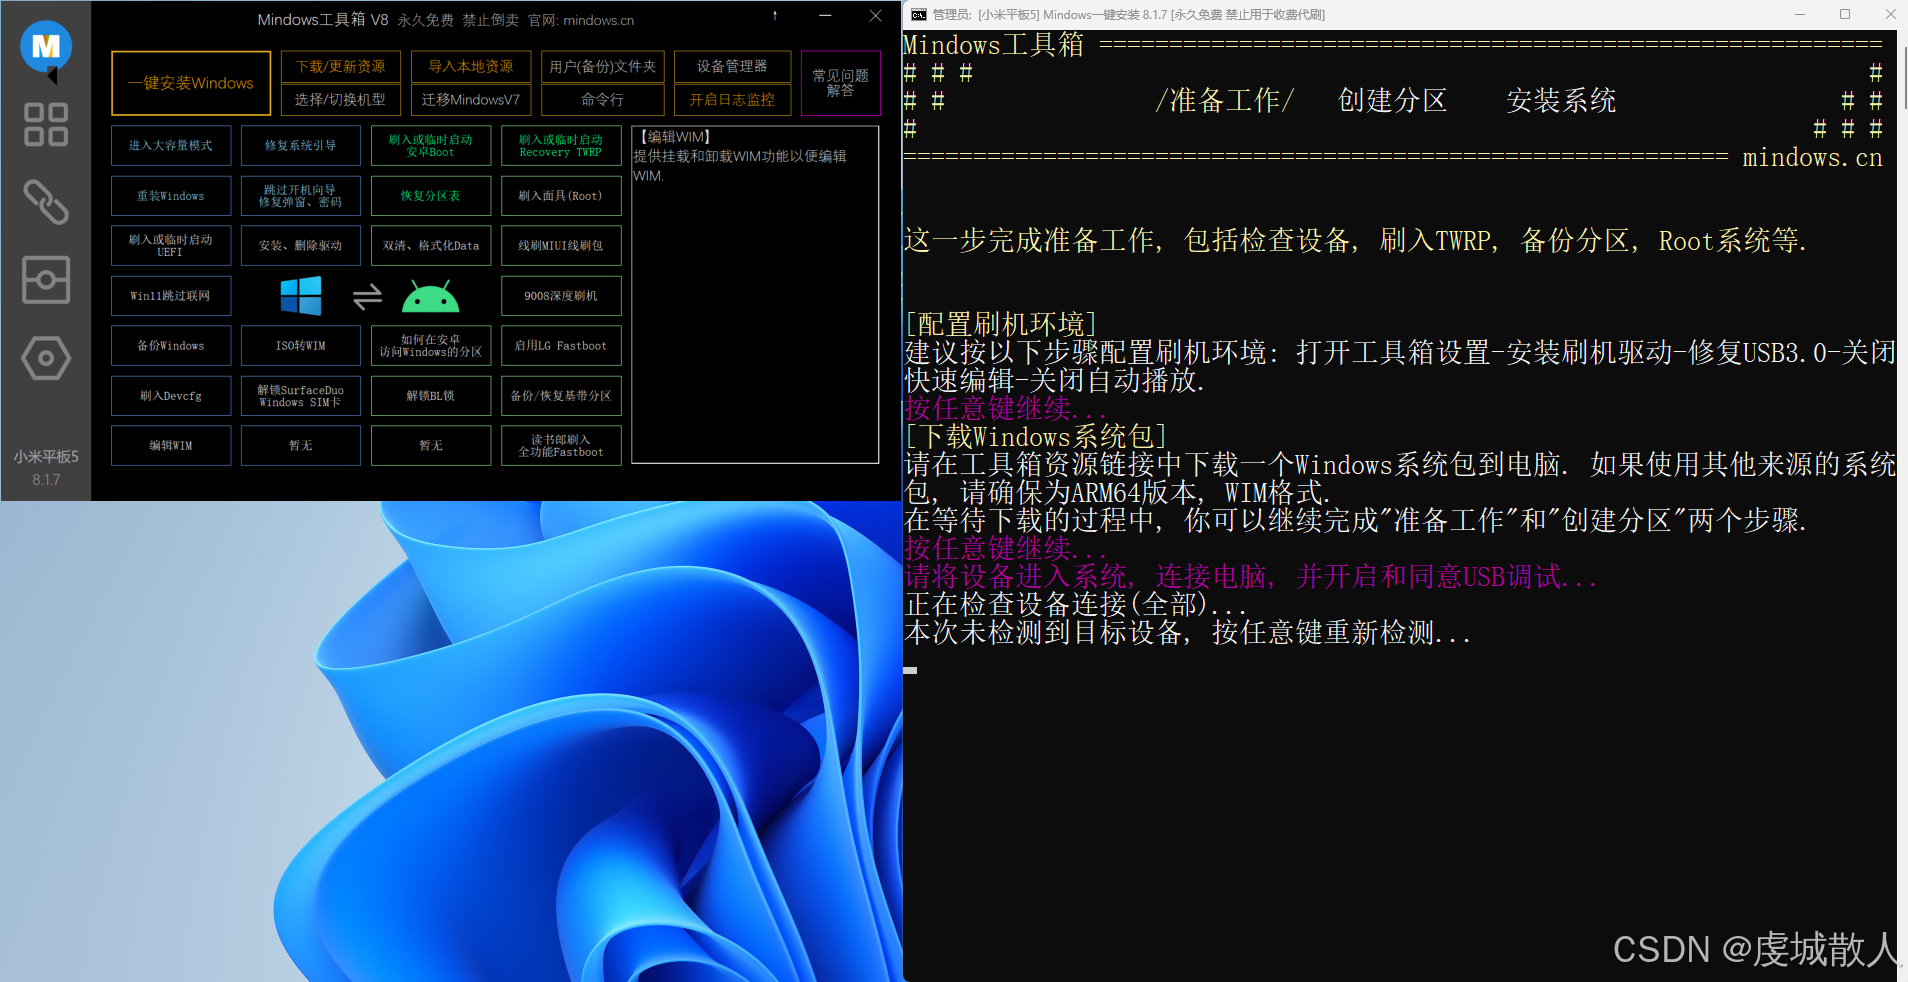
Task: Click 编辑WIM
Action: tap(171, 446)
